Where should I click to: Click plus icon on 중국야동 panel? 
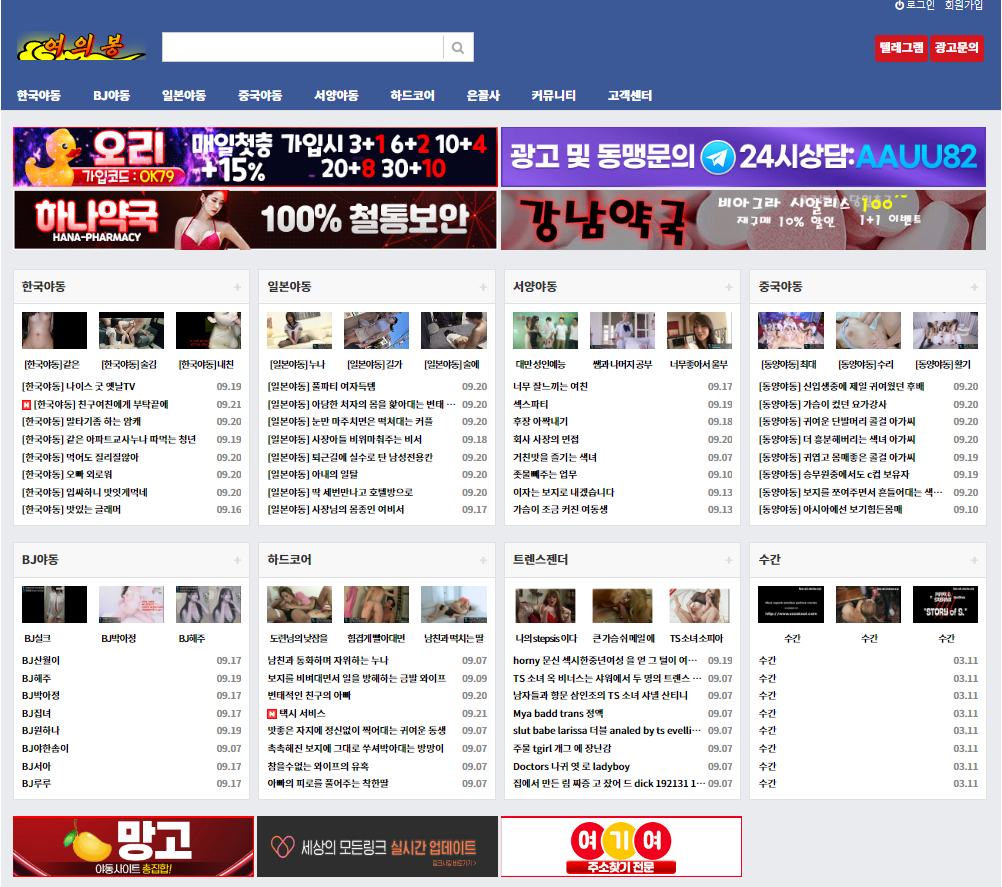click(974, 287)
